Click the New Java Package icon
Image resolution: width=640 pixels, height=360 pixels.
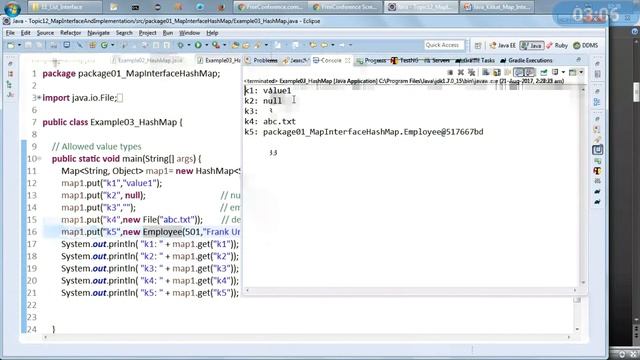[92, 45]
